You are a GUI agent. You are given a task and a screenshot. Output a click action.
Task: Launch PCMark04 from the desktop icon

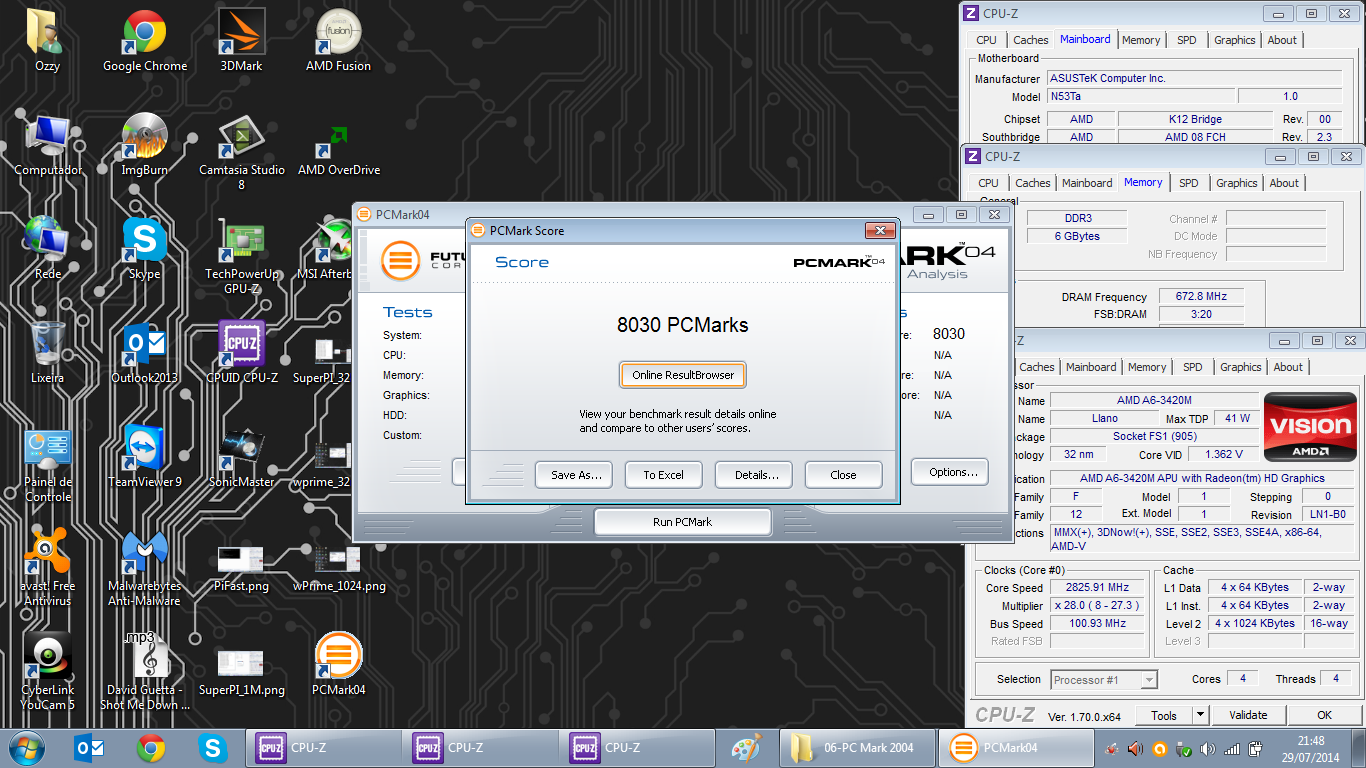[338, 664]
